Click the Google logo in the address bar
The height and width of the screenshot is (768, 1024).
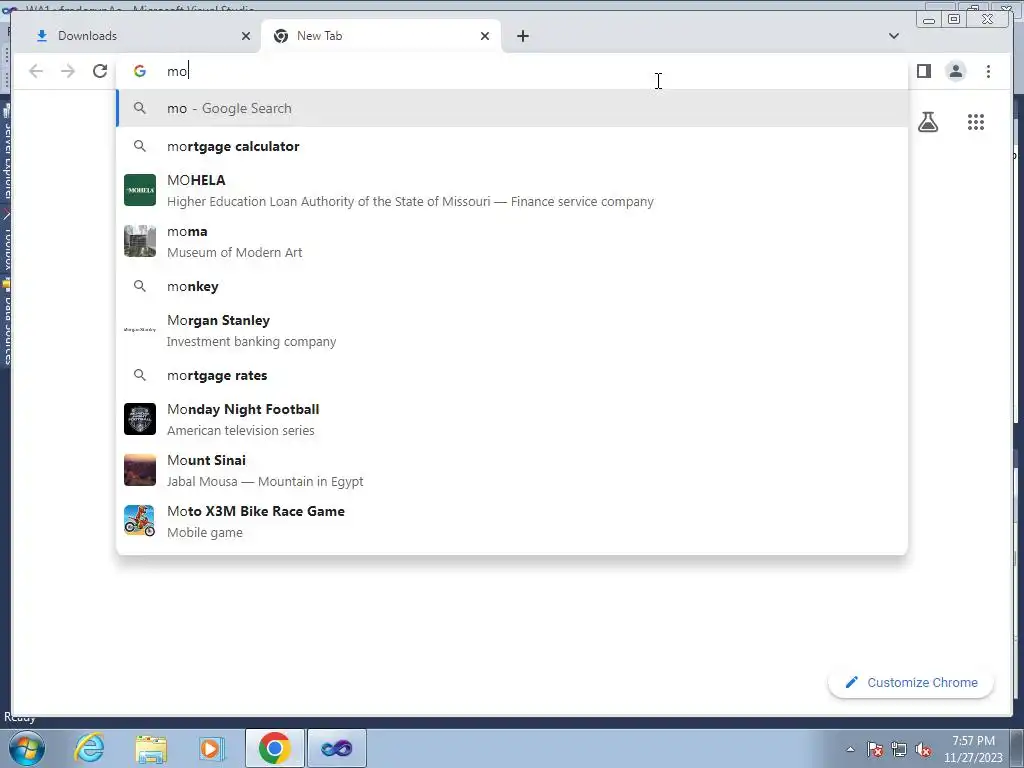point(140,71)
